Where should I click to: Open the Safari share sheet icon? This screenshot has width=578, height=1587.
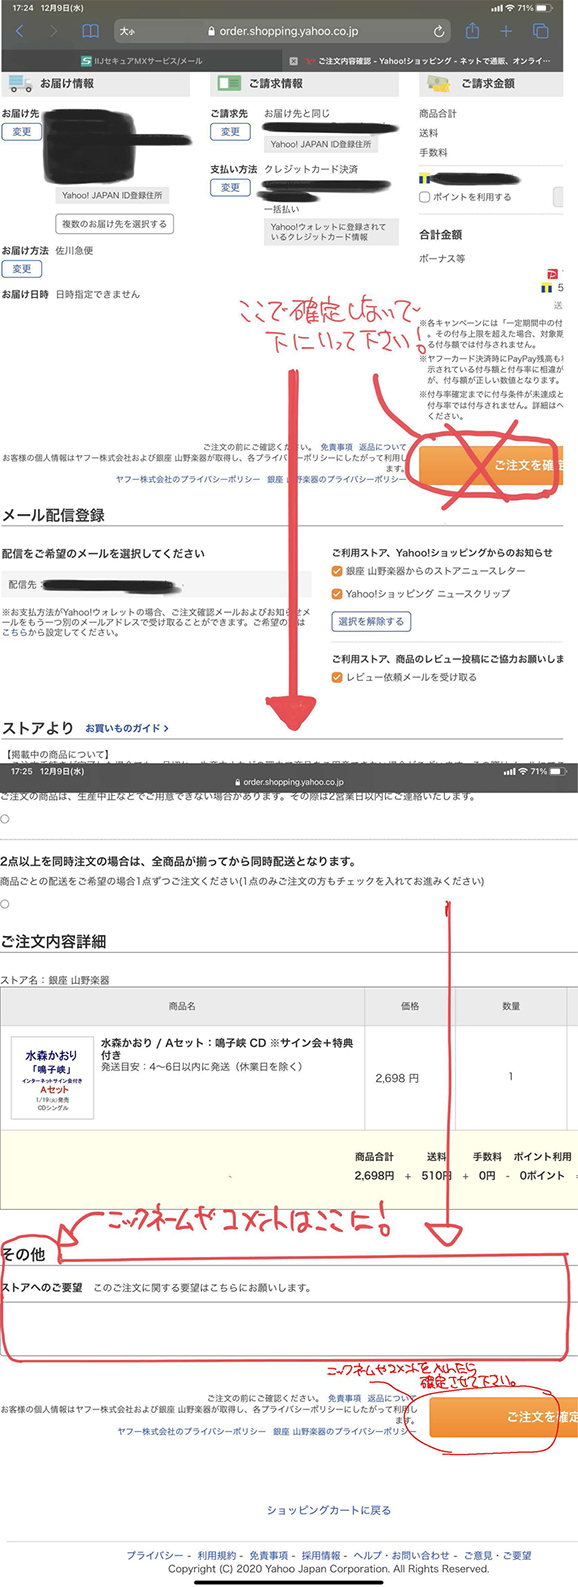473,30
